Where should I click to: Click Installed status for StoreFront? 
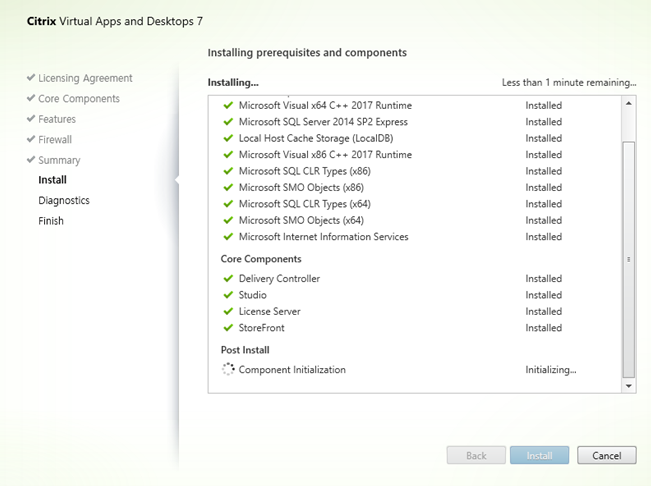[543, 328]
